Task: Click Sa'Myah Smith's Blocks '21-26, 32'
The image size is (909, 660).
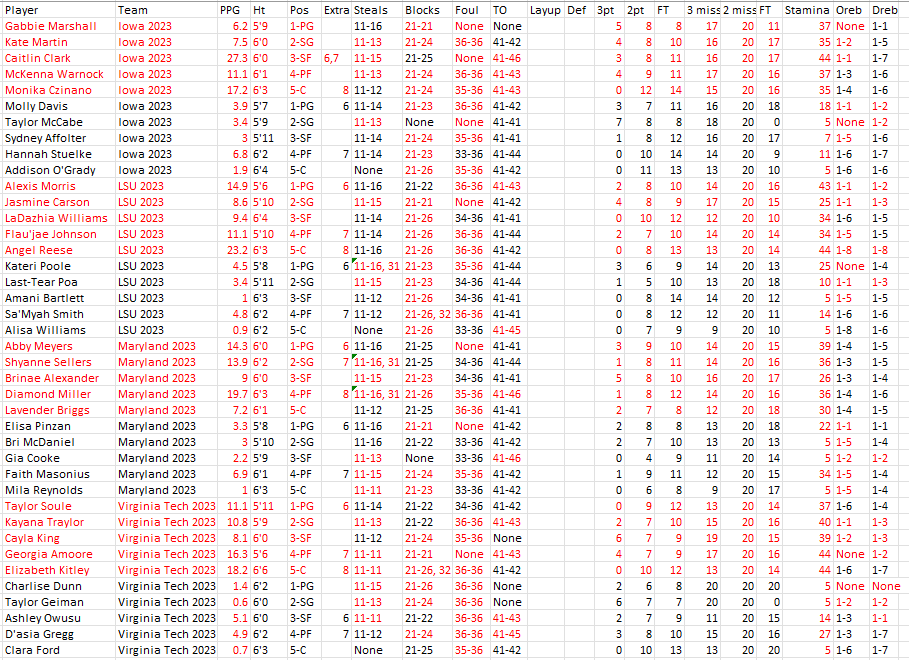Action: coord(427,314)
